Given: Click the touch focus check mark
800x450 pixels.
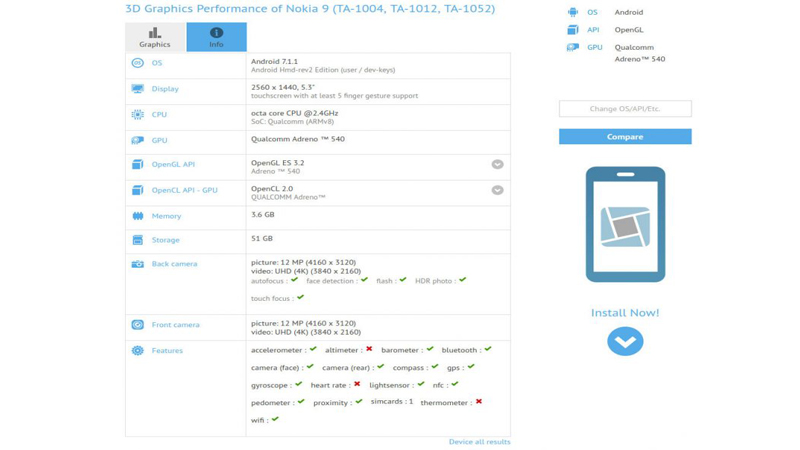Looking at the screenshot, I should pyautogui.click(x=301, y=297).
